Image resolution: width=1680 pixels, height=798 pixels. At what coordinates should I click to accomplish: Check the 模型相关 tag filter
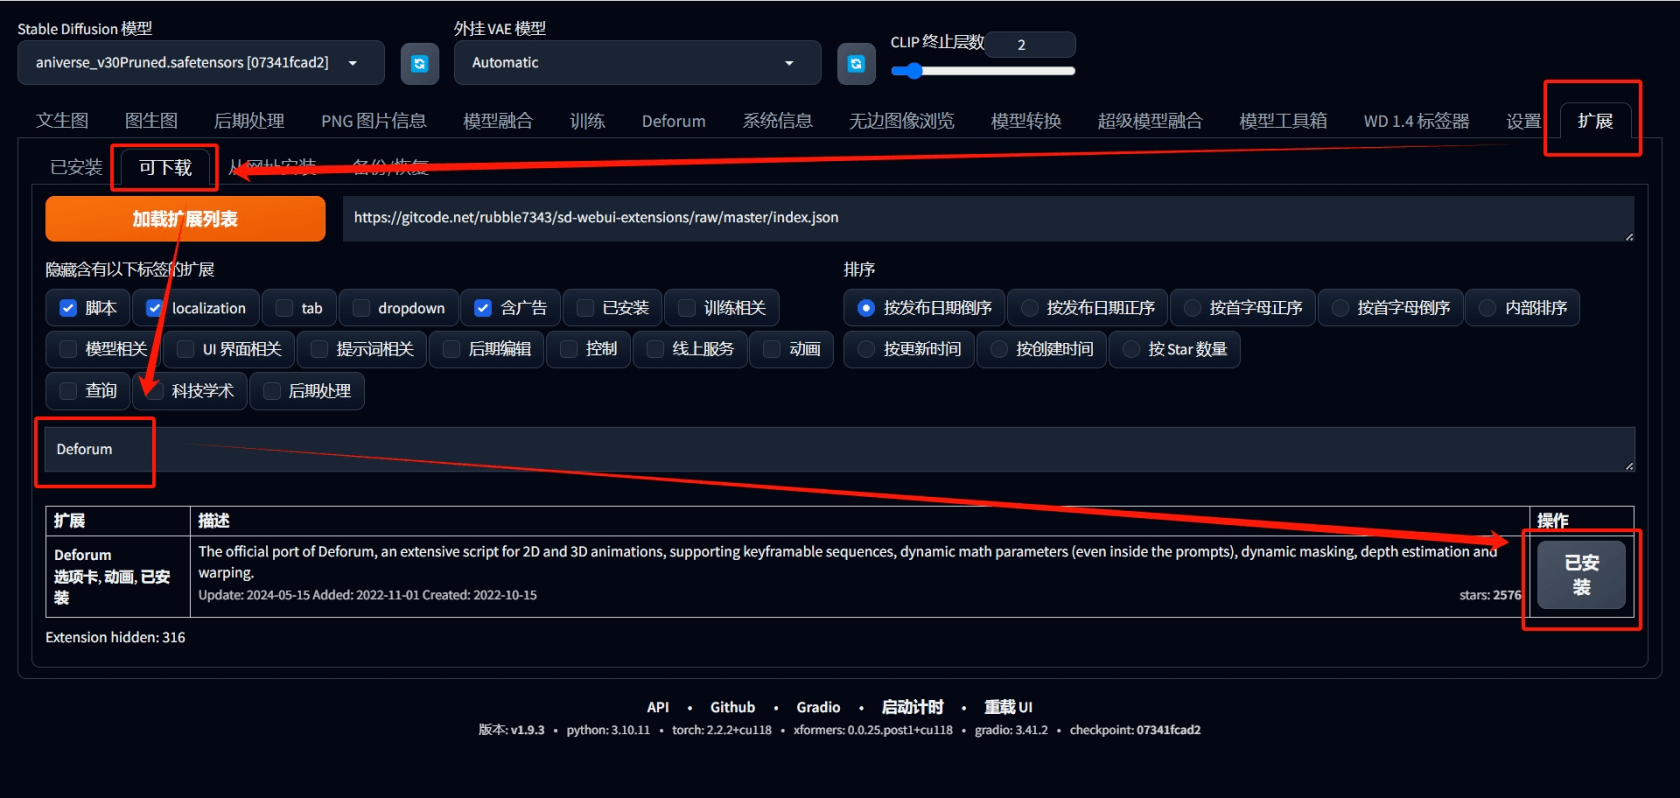point(68,349)
